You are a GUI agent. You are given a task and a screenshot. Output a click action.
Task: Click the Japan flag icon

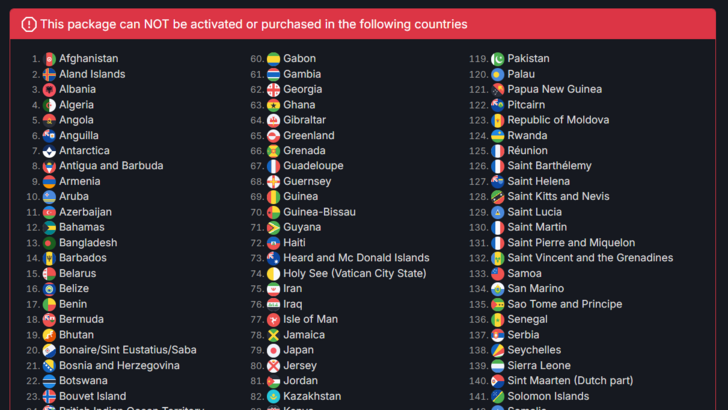tap(273, 351)
